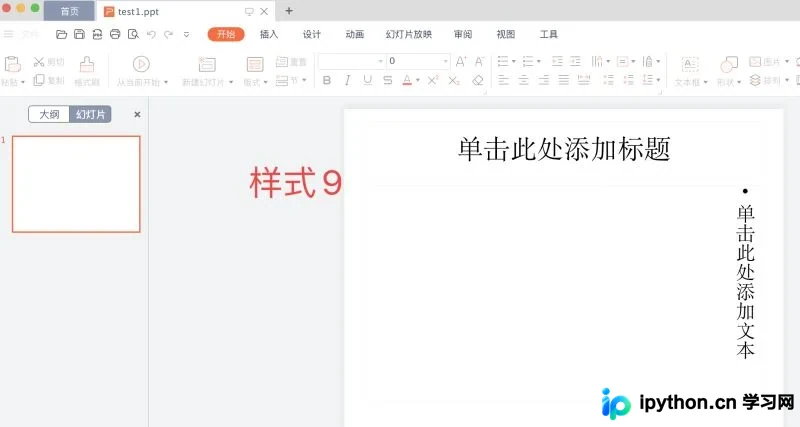
Task: Click the Copy icon
Action: [39, 80]
